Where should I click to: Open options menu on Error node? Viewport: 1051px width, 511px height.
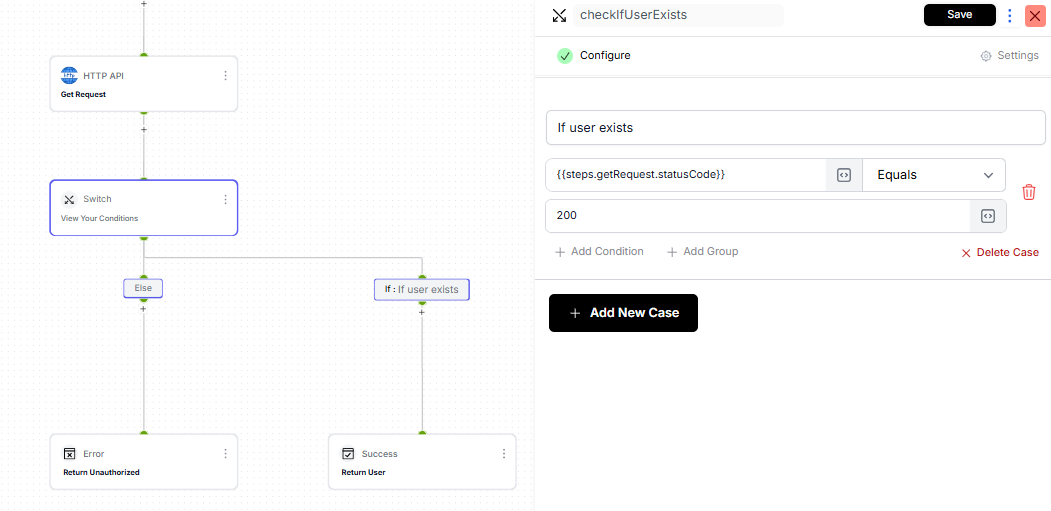225,453
